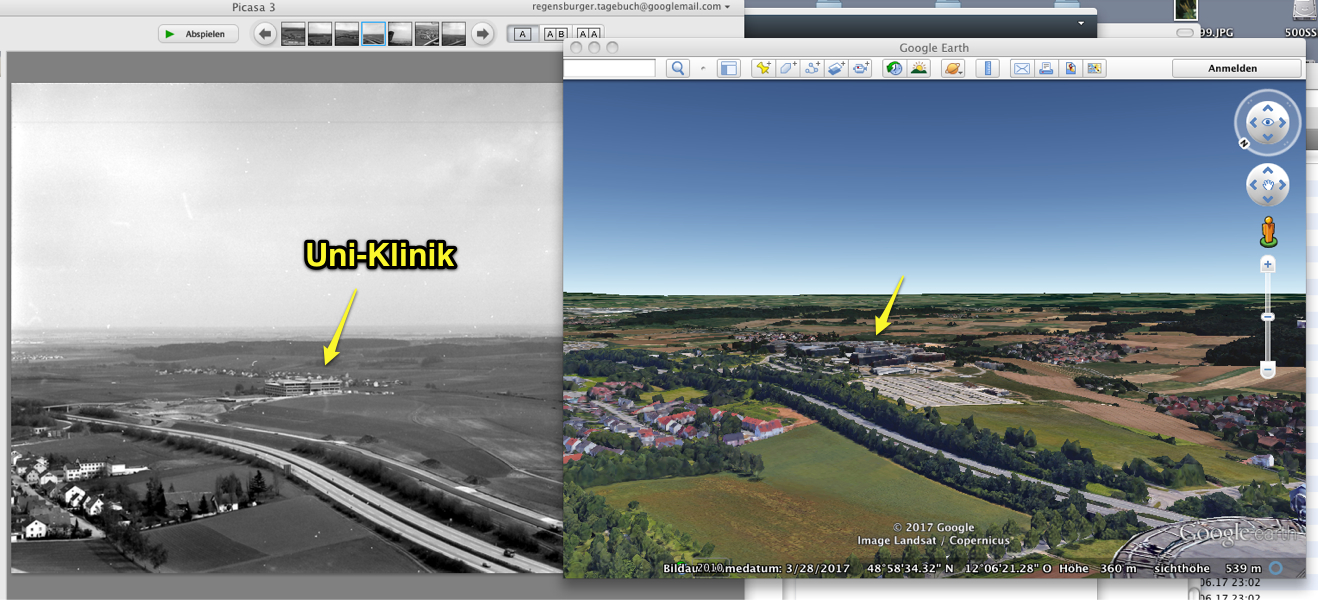
Task: Select third thumbnail in Picasa filmstrip
Action: [347, 34]
